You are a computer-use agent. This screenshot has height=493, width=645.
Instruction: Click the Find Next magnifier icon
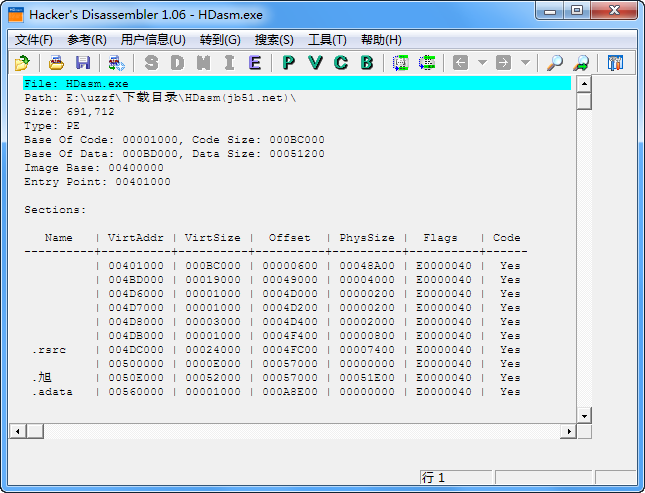coord(581,63)
